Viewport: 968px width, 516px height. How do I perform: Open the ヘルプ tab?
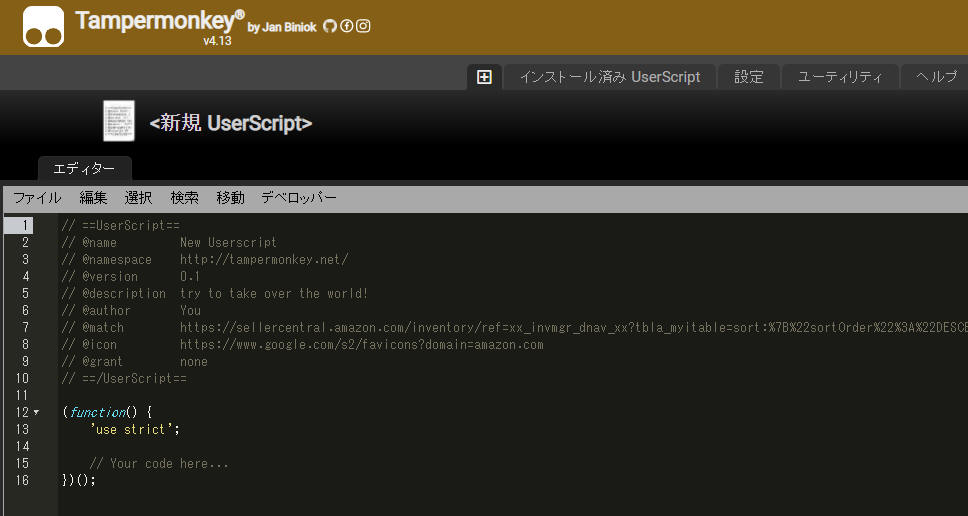[935, 77]
